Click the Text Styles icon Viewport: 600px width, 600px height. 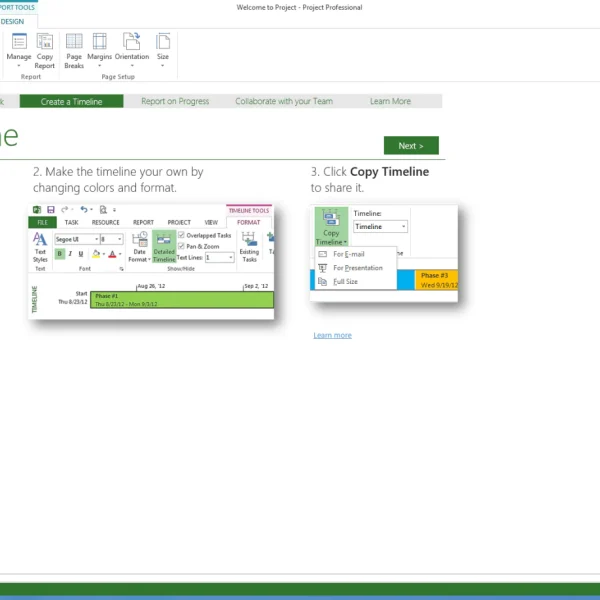click(x=40, y=240)
